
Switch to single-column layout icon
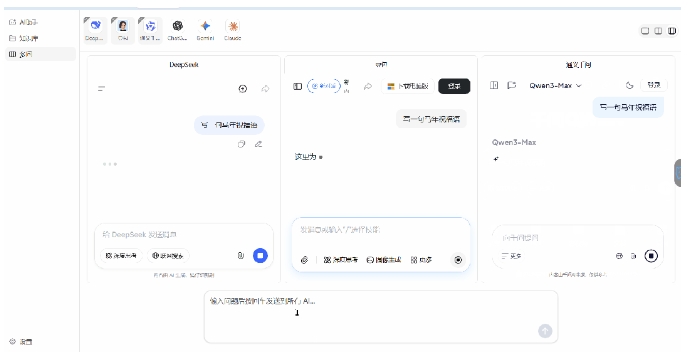click(x=645, y=31)
